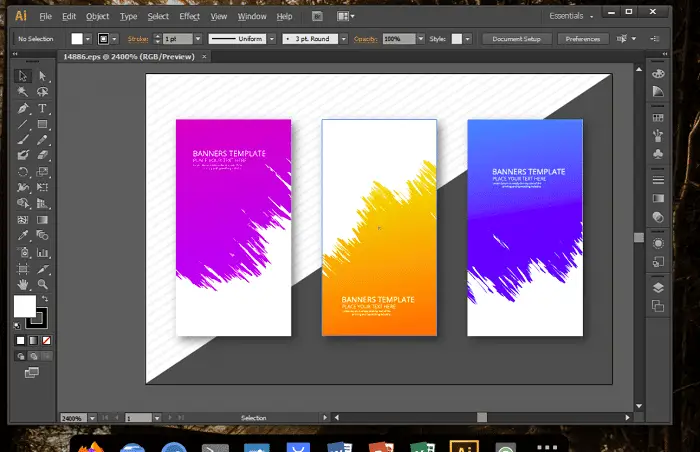Open the Effect menu
The image size is (700, 452).
(189, 17)
